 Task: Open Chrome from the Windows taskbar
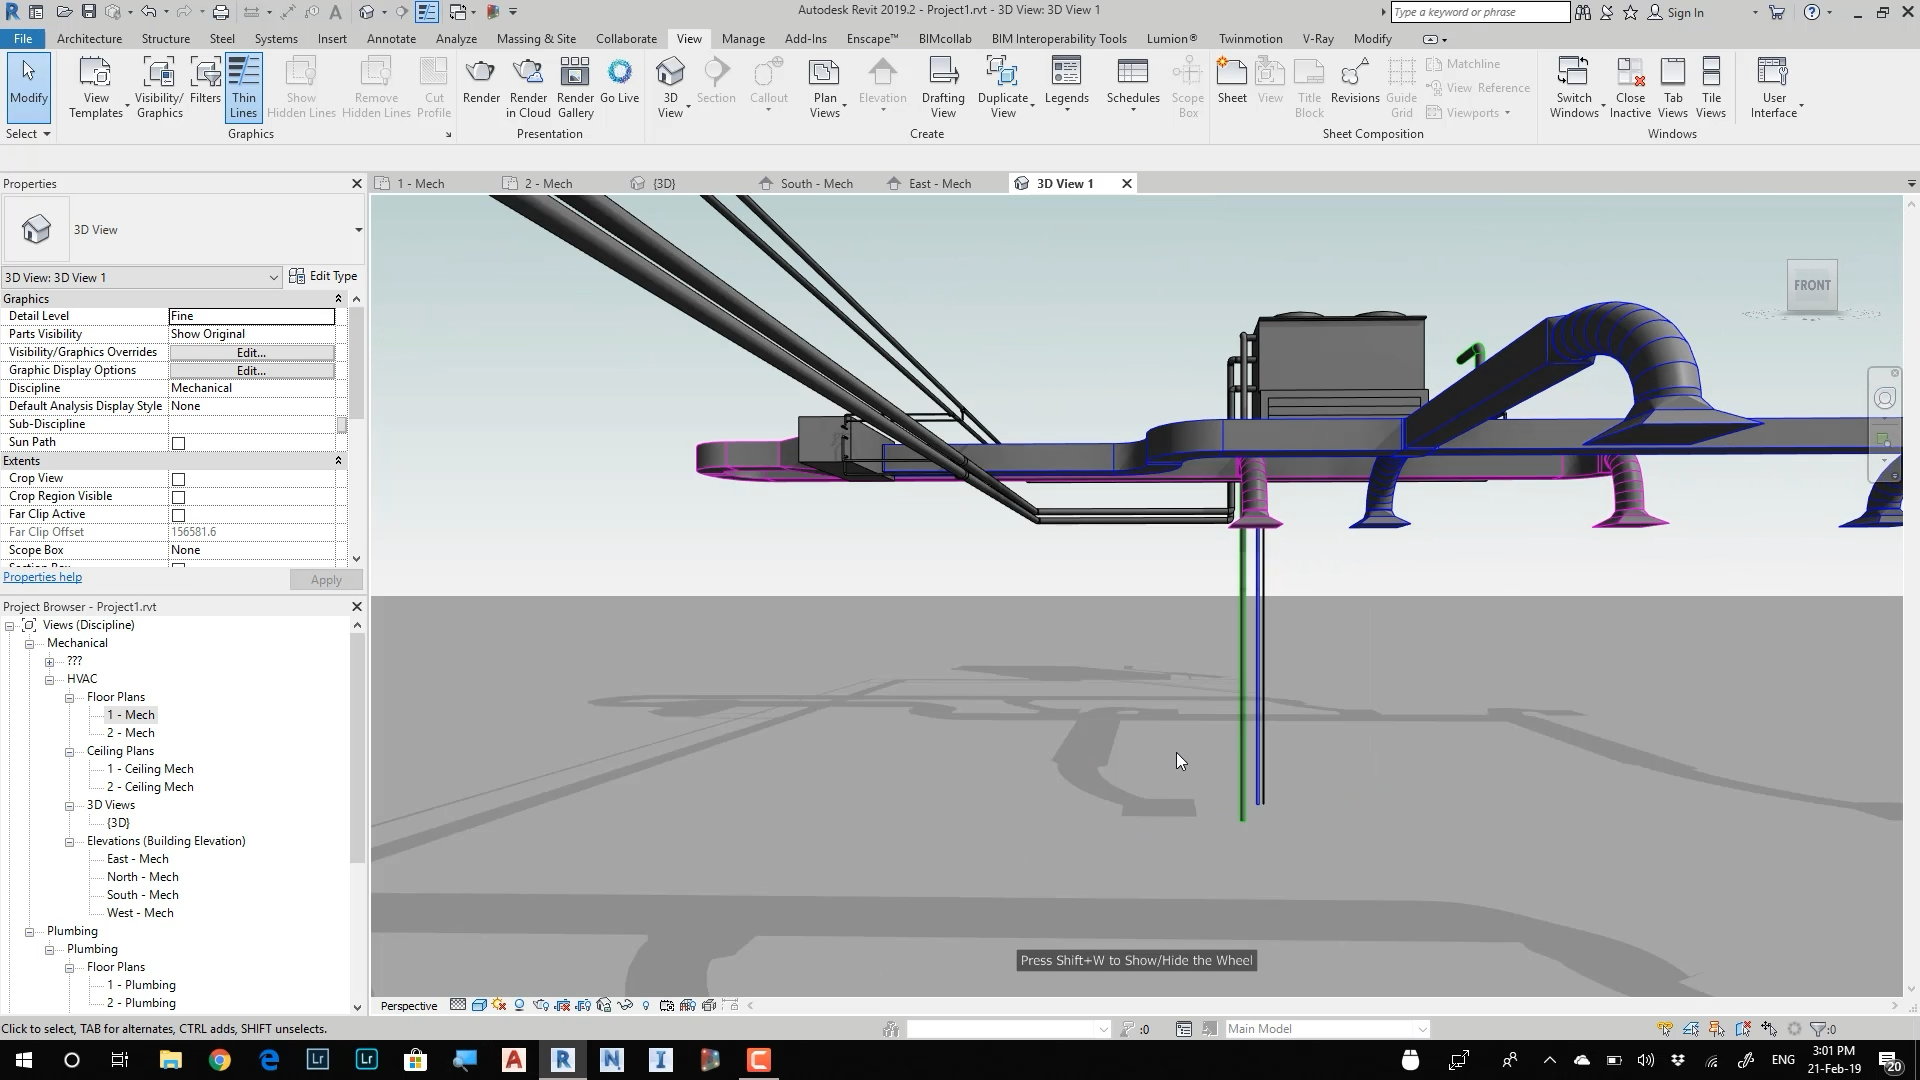pyautogui.click(x=219, y=1060)
